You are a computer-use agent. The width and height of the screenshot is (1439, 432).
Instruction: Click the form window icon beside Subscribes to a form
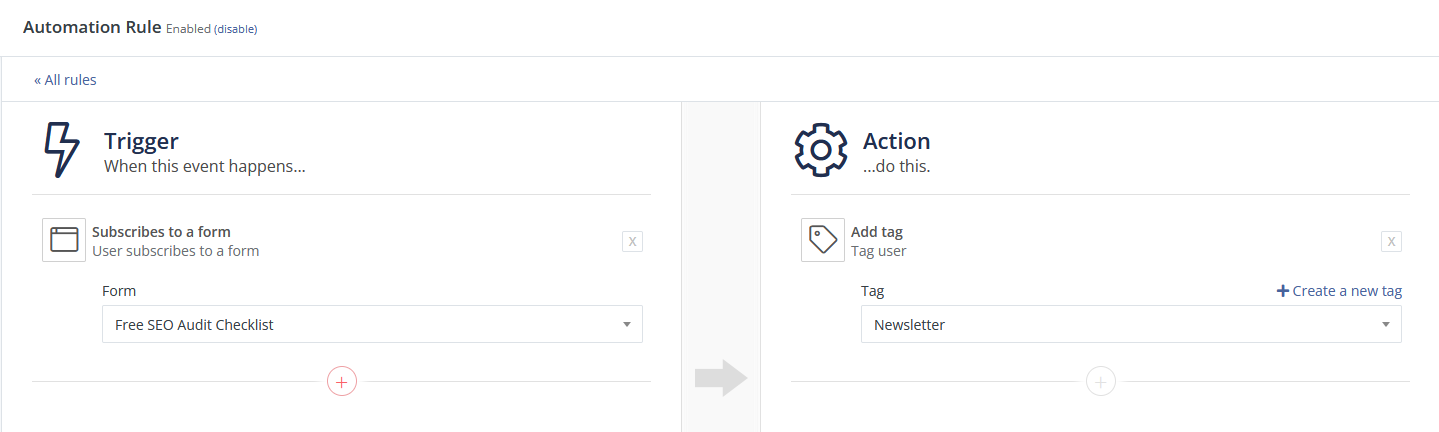tap(64, 240)
